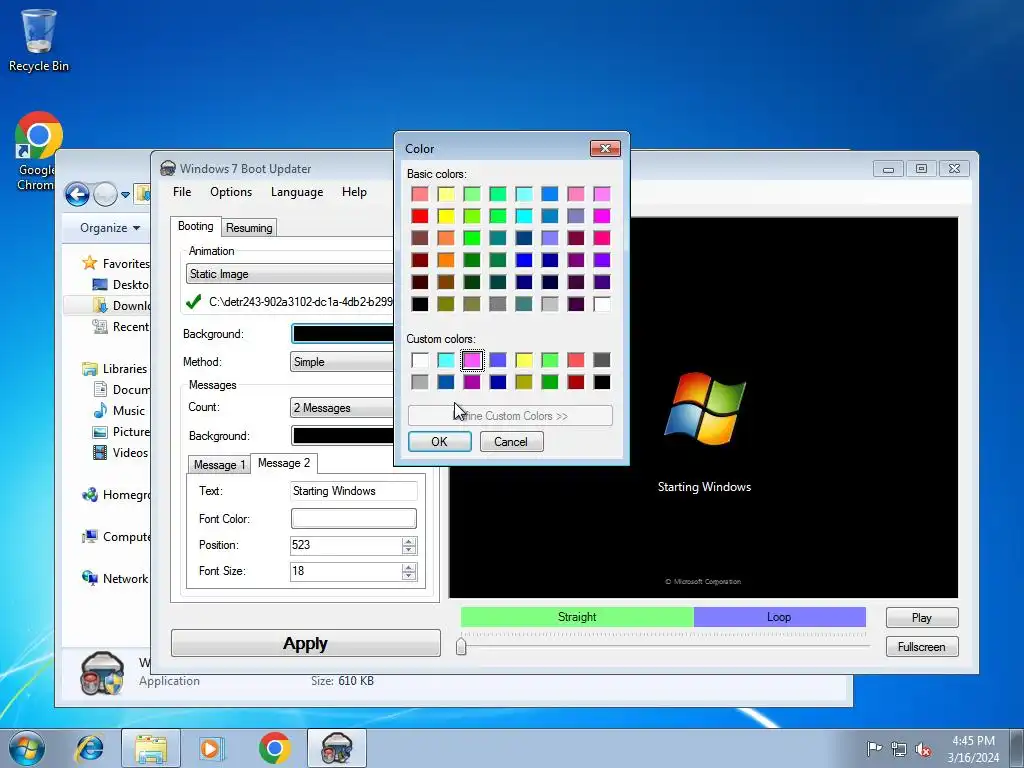The width and height of the screenshot is (1024, 768).
Task: Select Videos in the Explorer sidebar
Action: 129,453
